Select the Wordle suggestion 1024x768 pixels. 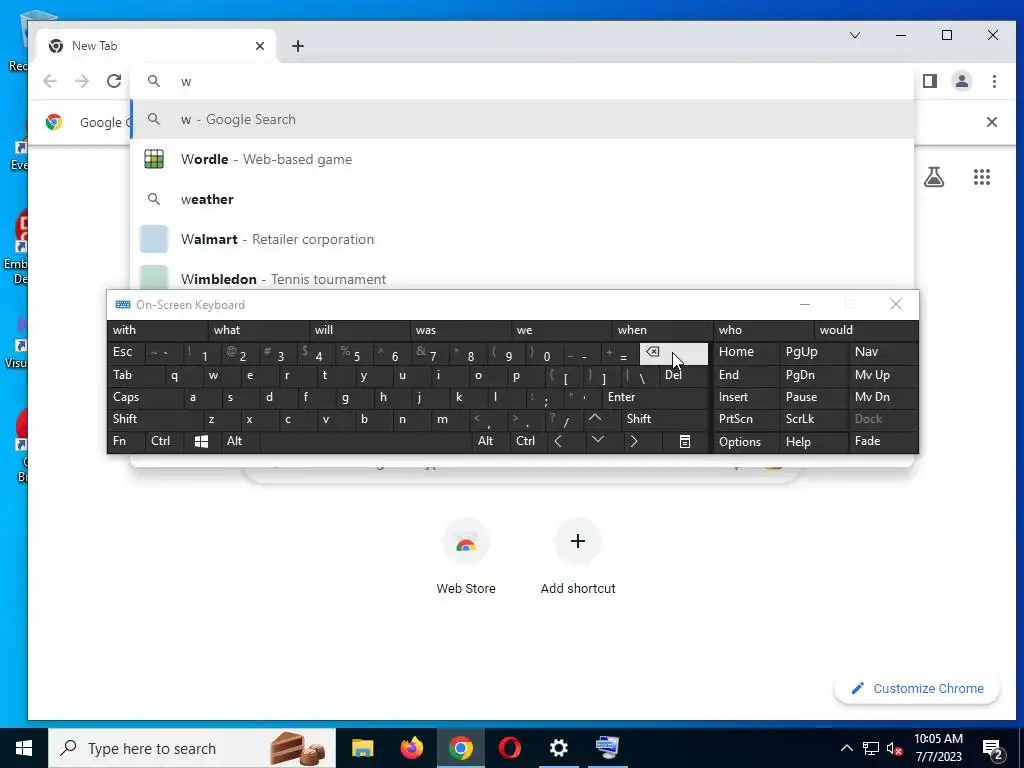tap(522, 159)
